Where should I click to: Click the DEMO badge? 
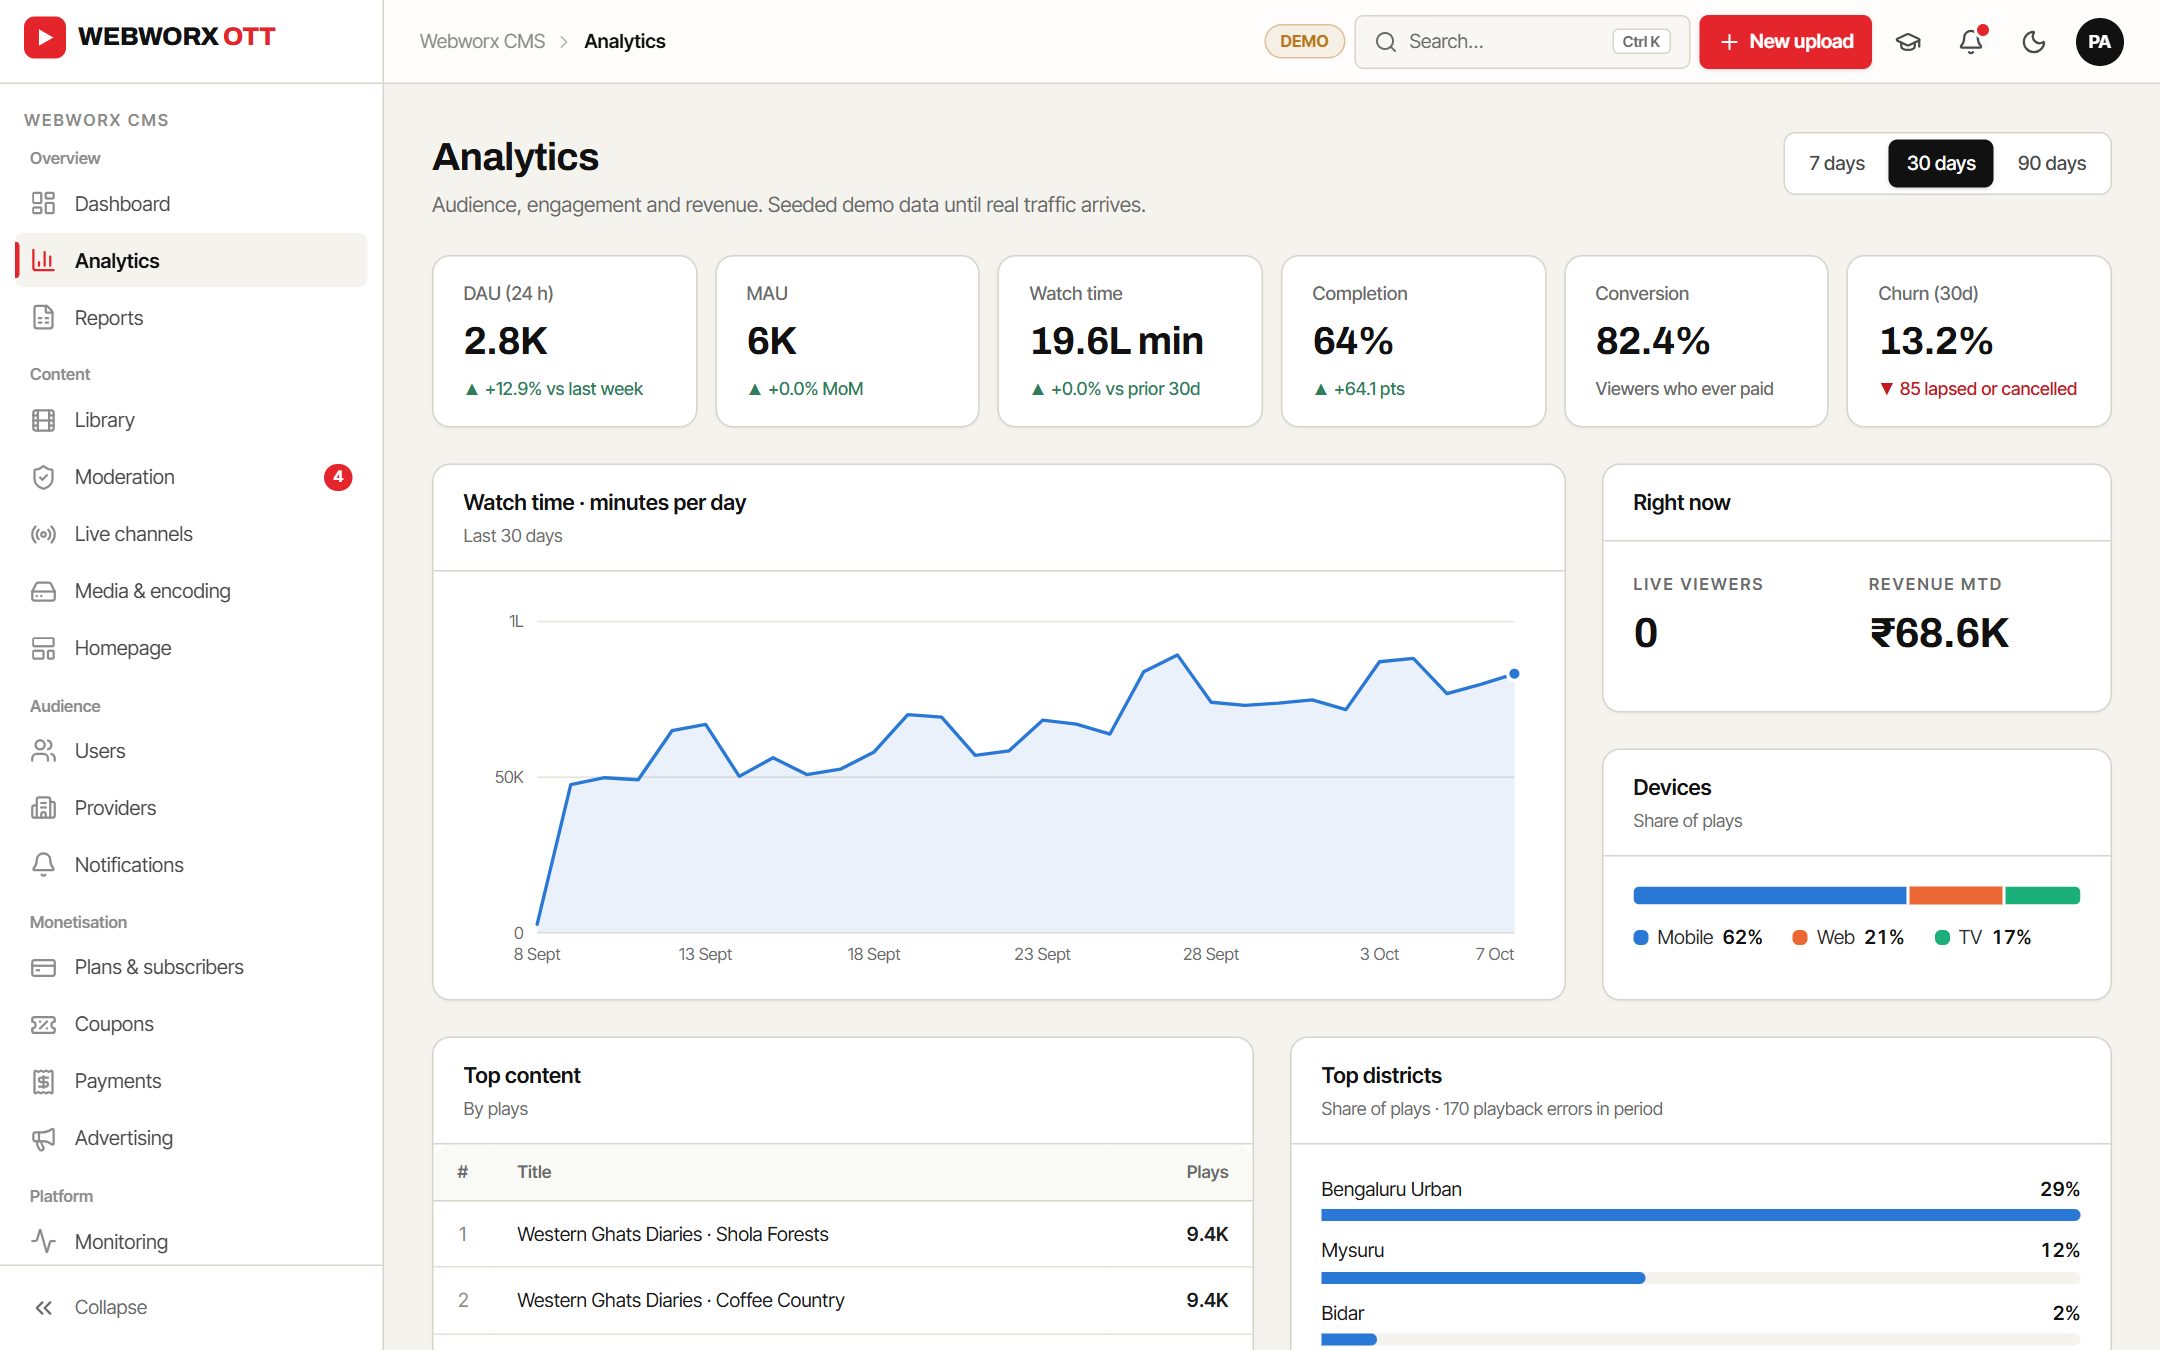(1304, 41)
